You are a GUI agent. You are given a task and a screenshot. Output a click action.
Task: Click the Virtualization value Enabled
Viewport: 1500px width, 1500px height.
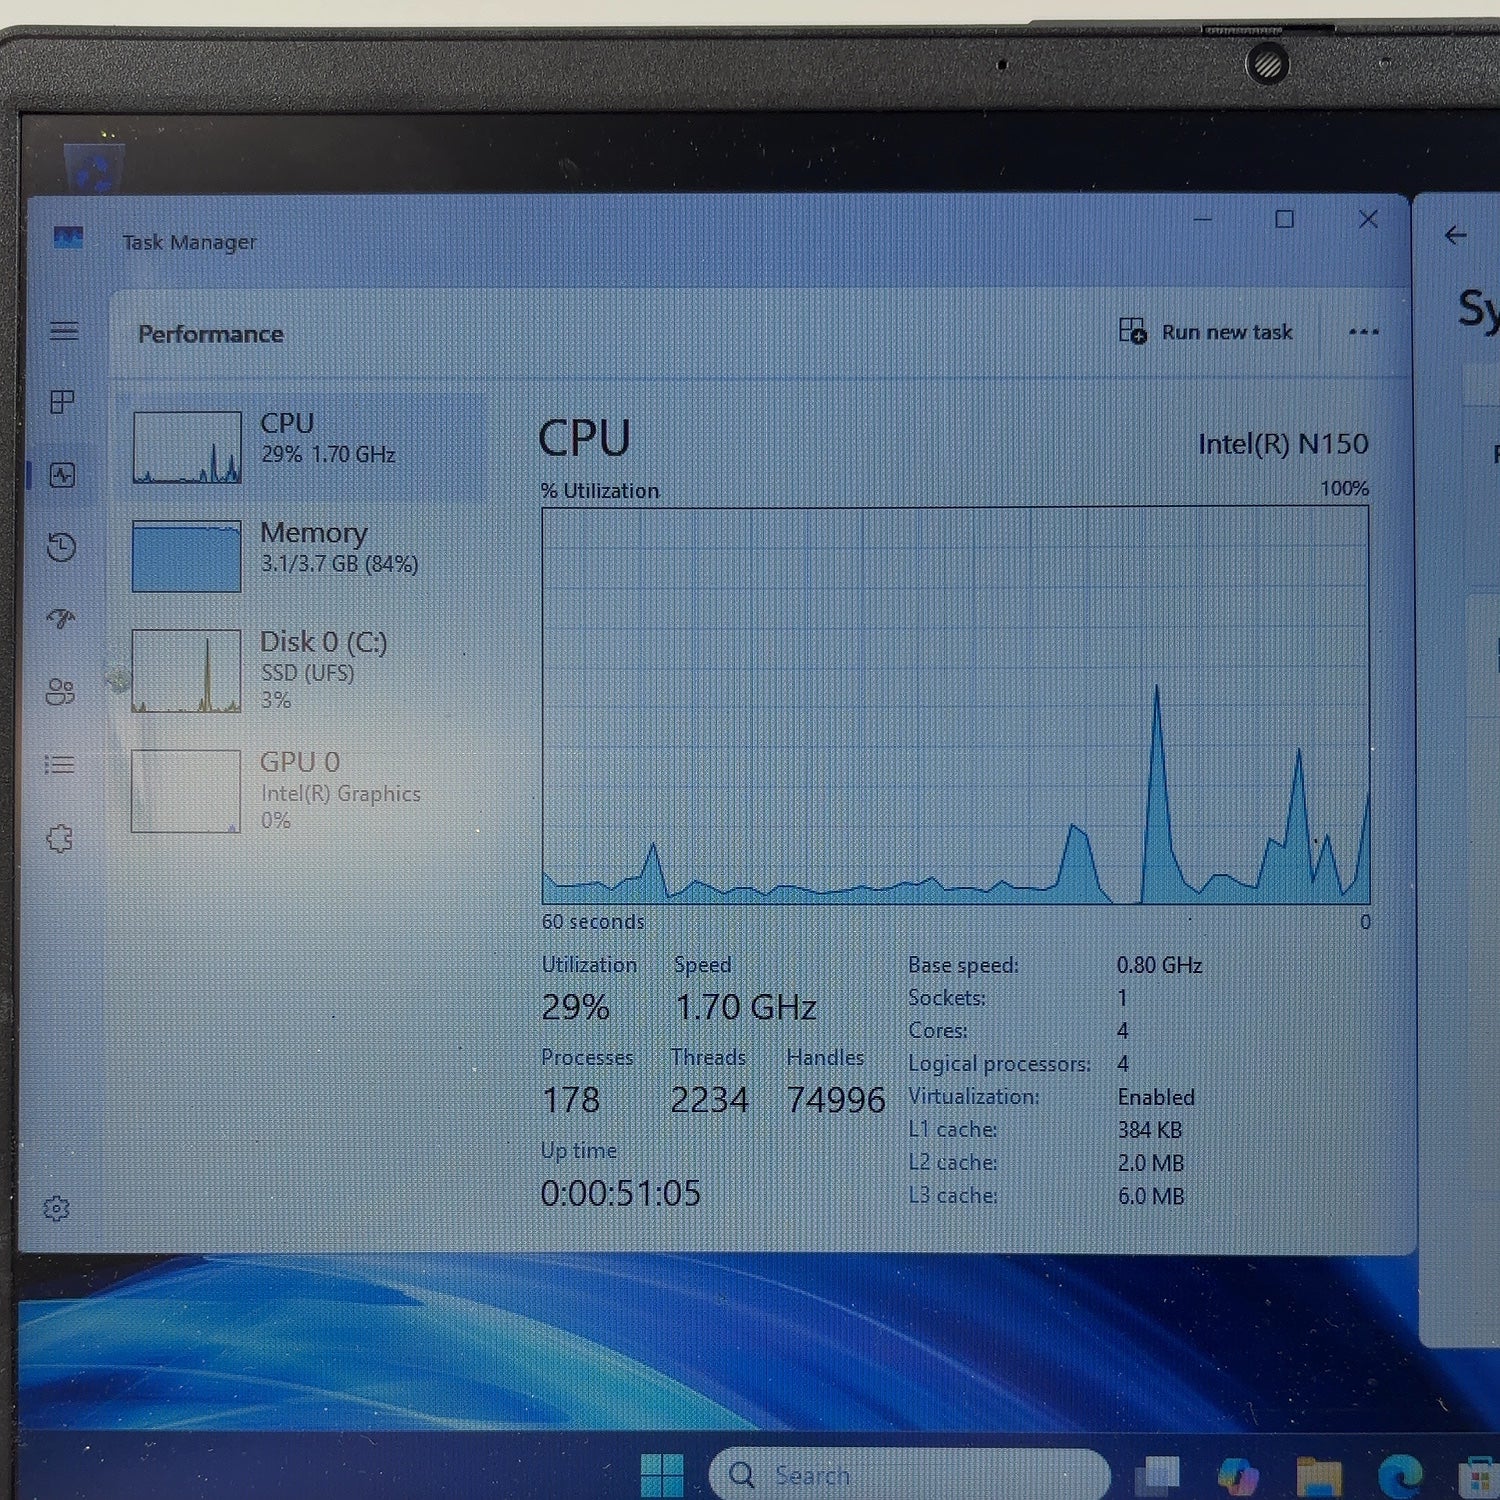(1156, 1097)
